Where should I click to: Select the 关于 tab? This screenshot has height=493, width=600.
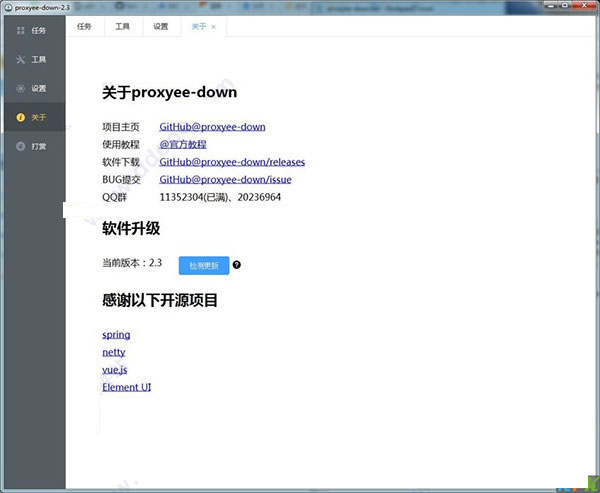[199, 26]
